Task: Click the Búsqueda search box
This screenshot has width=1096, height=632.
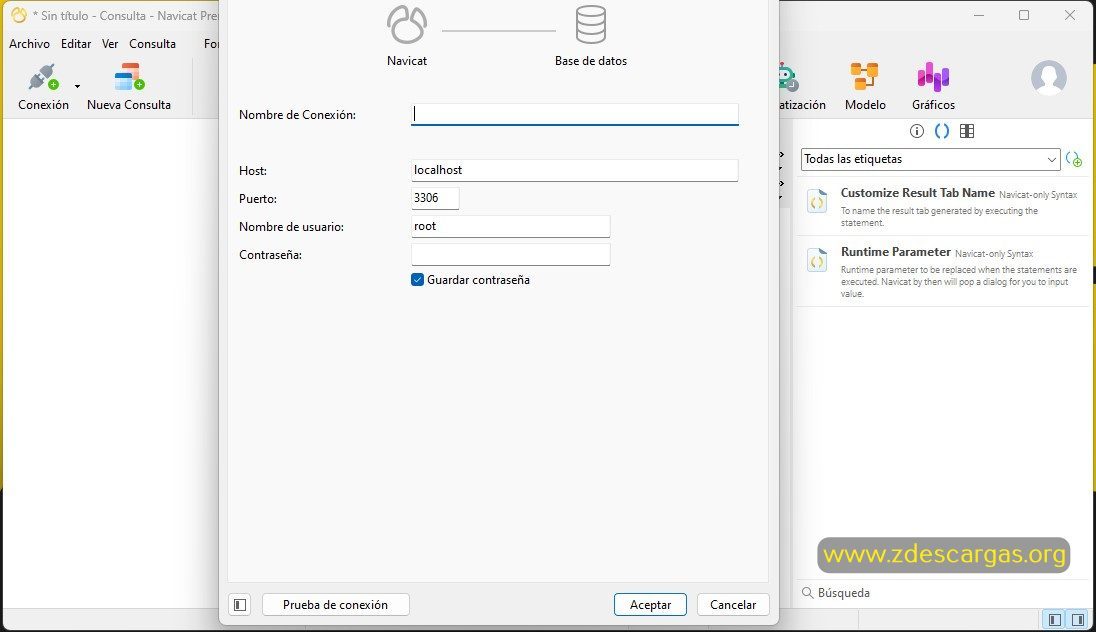Action: point(944,593)
